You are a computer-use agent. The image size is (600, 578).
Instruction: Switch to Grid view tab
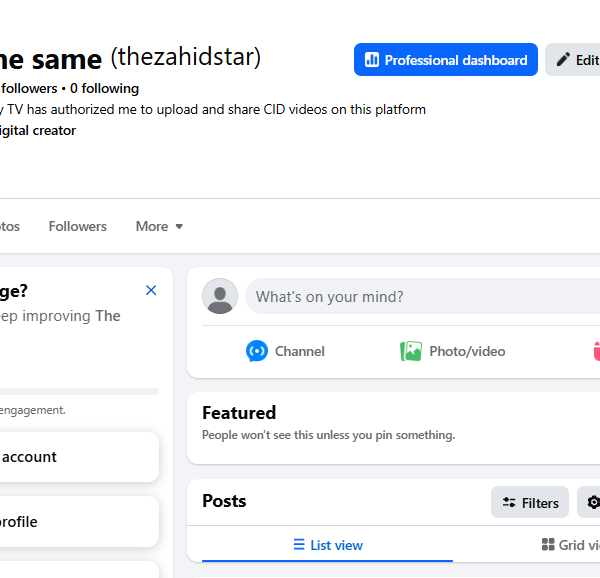pos(570,545)
